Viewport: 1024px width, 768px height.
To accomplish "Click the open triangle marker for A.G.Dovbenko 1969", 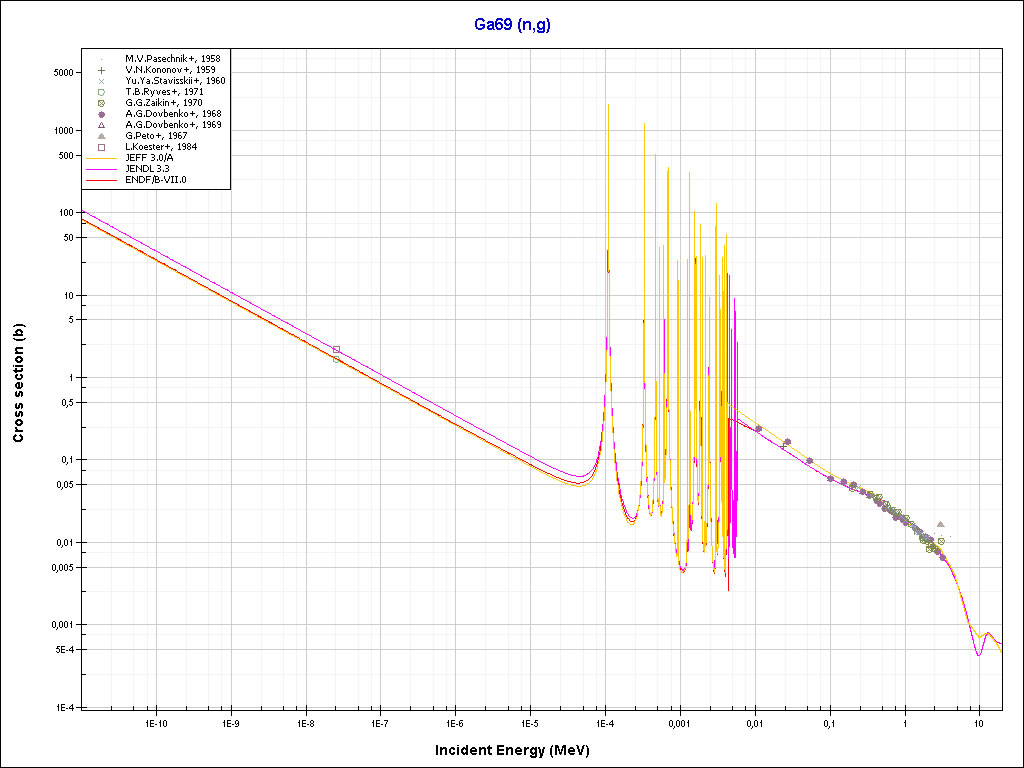I will tap(102, 125).
